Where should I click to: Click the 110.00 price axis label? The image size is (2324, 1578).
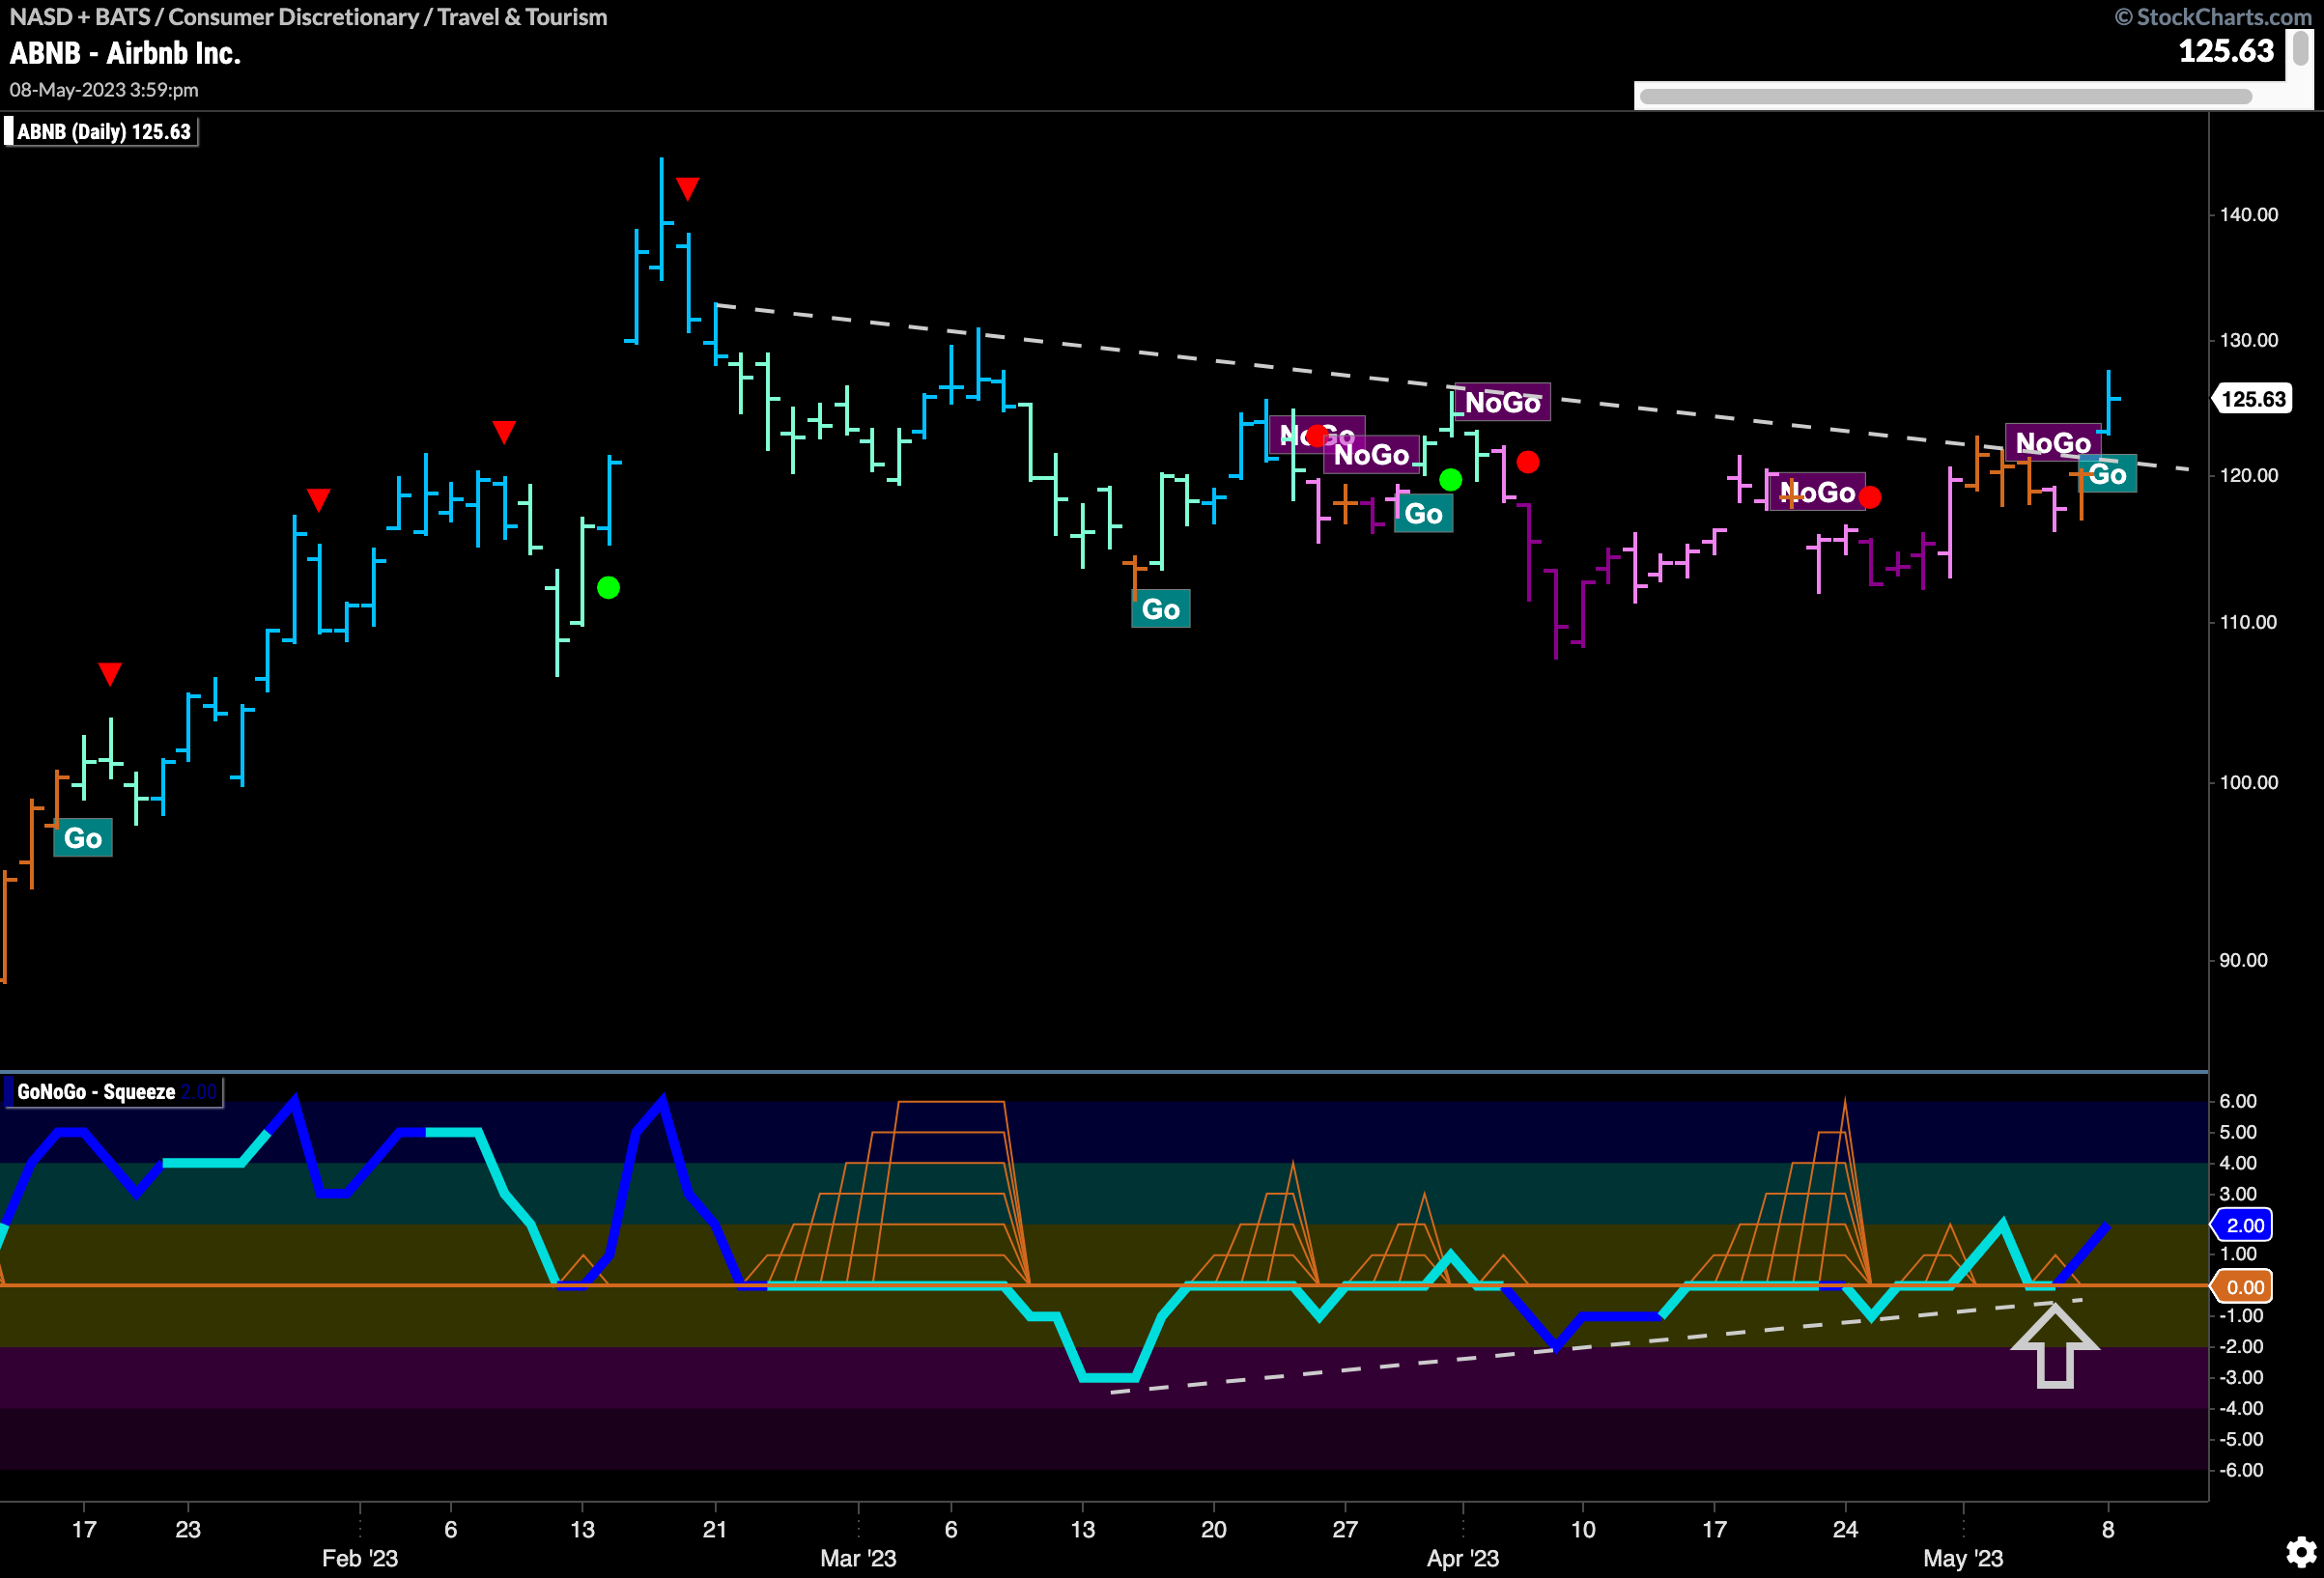[2248, 622]
